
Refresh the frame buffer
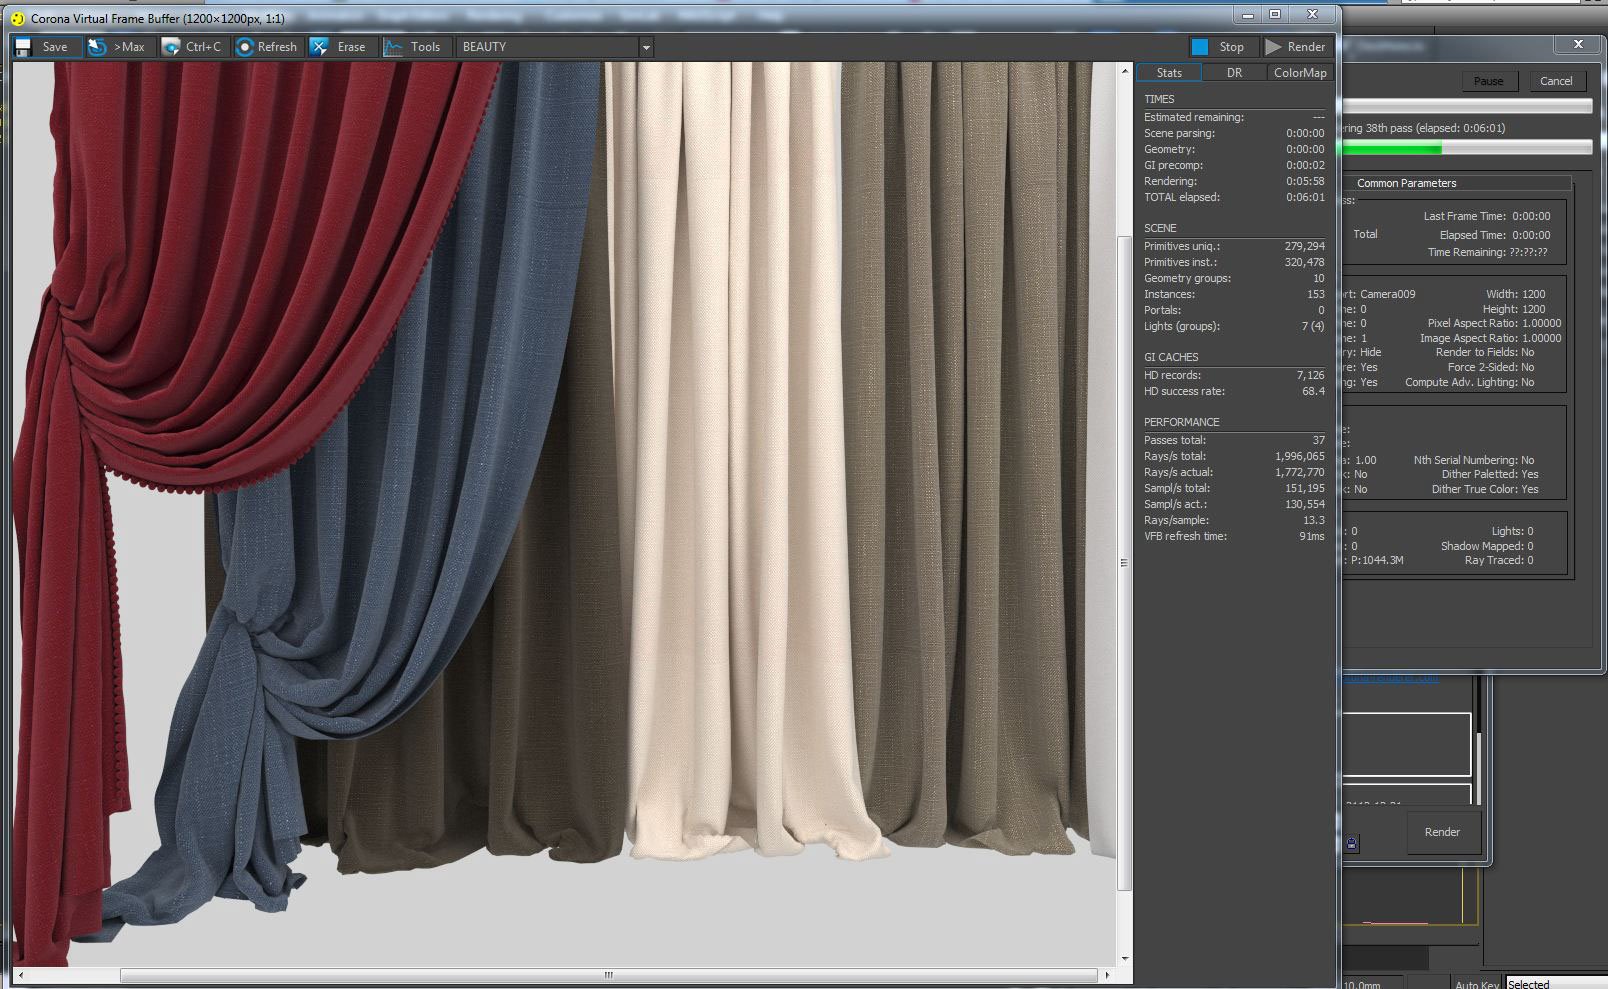267,47
